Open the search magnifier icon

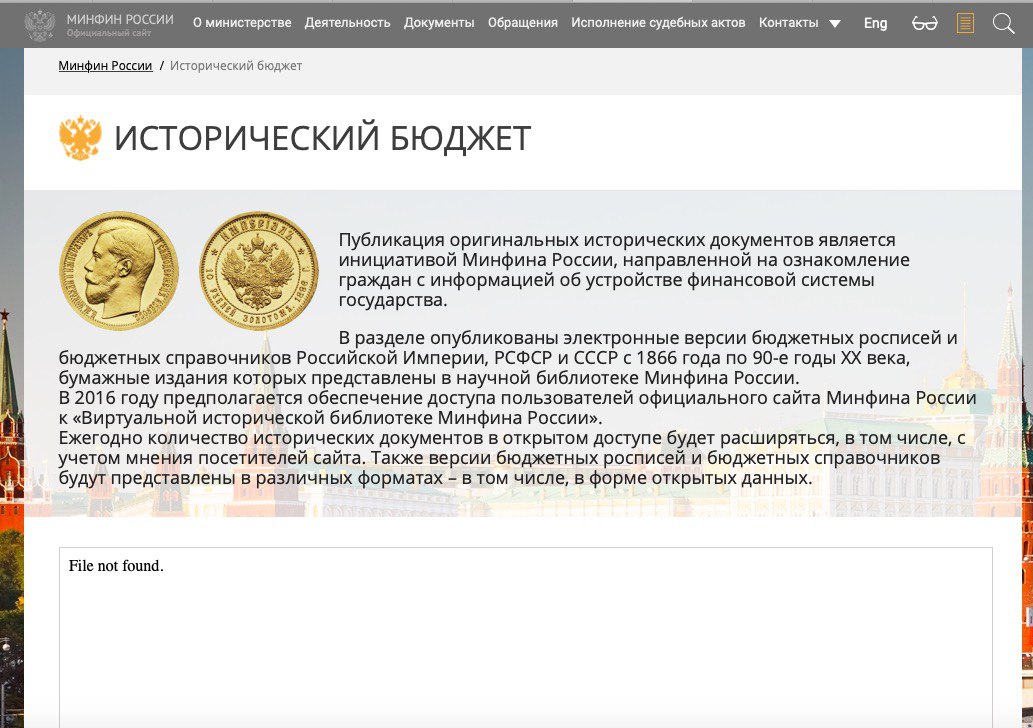click(x=1003, y=24)
